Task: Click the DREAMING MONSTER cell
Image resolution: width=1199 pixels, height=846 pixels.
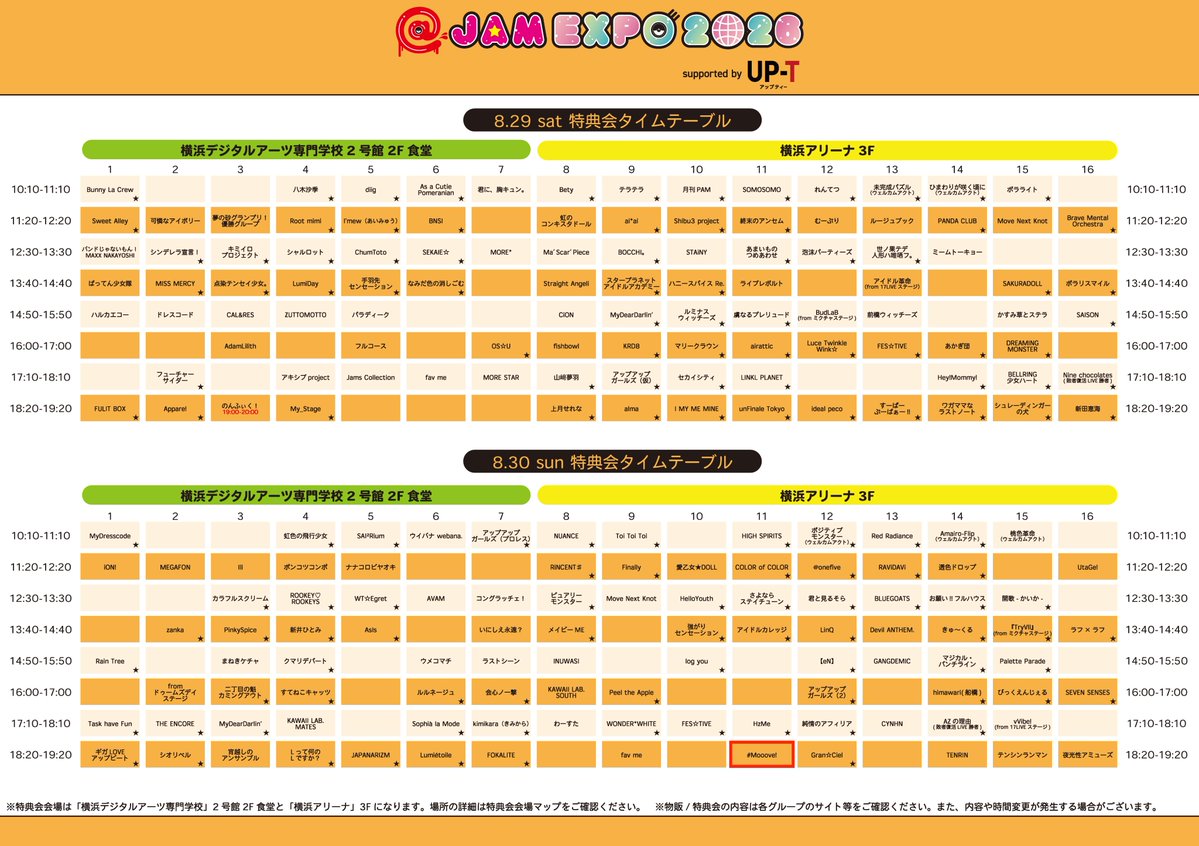Action: click(1022, 346)
